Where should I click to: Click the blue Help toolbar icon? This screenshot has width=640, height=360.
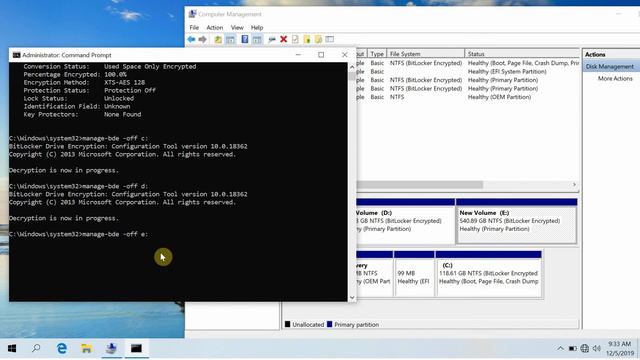pyautogui.click(x=245, y=40)
